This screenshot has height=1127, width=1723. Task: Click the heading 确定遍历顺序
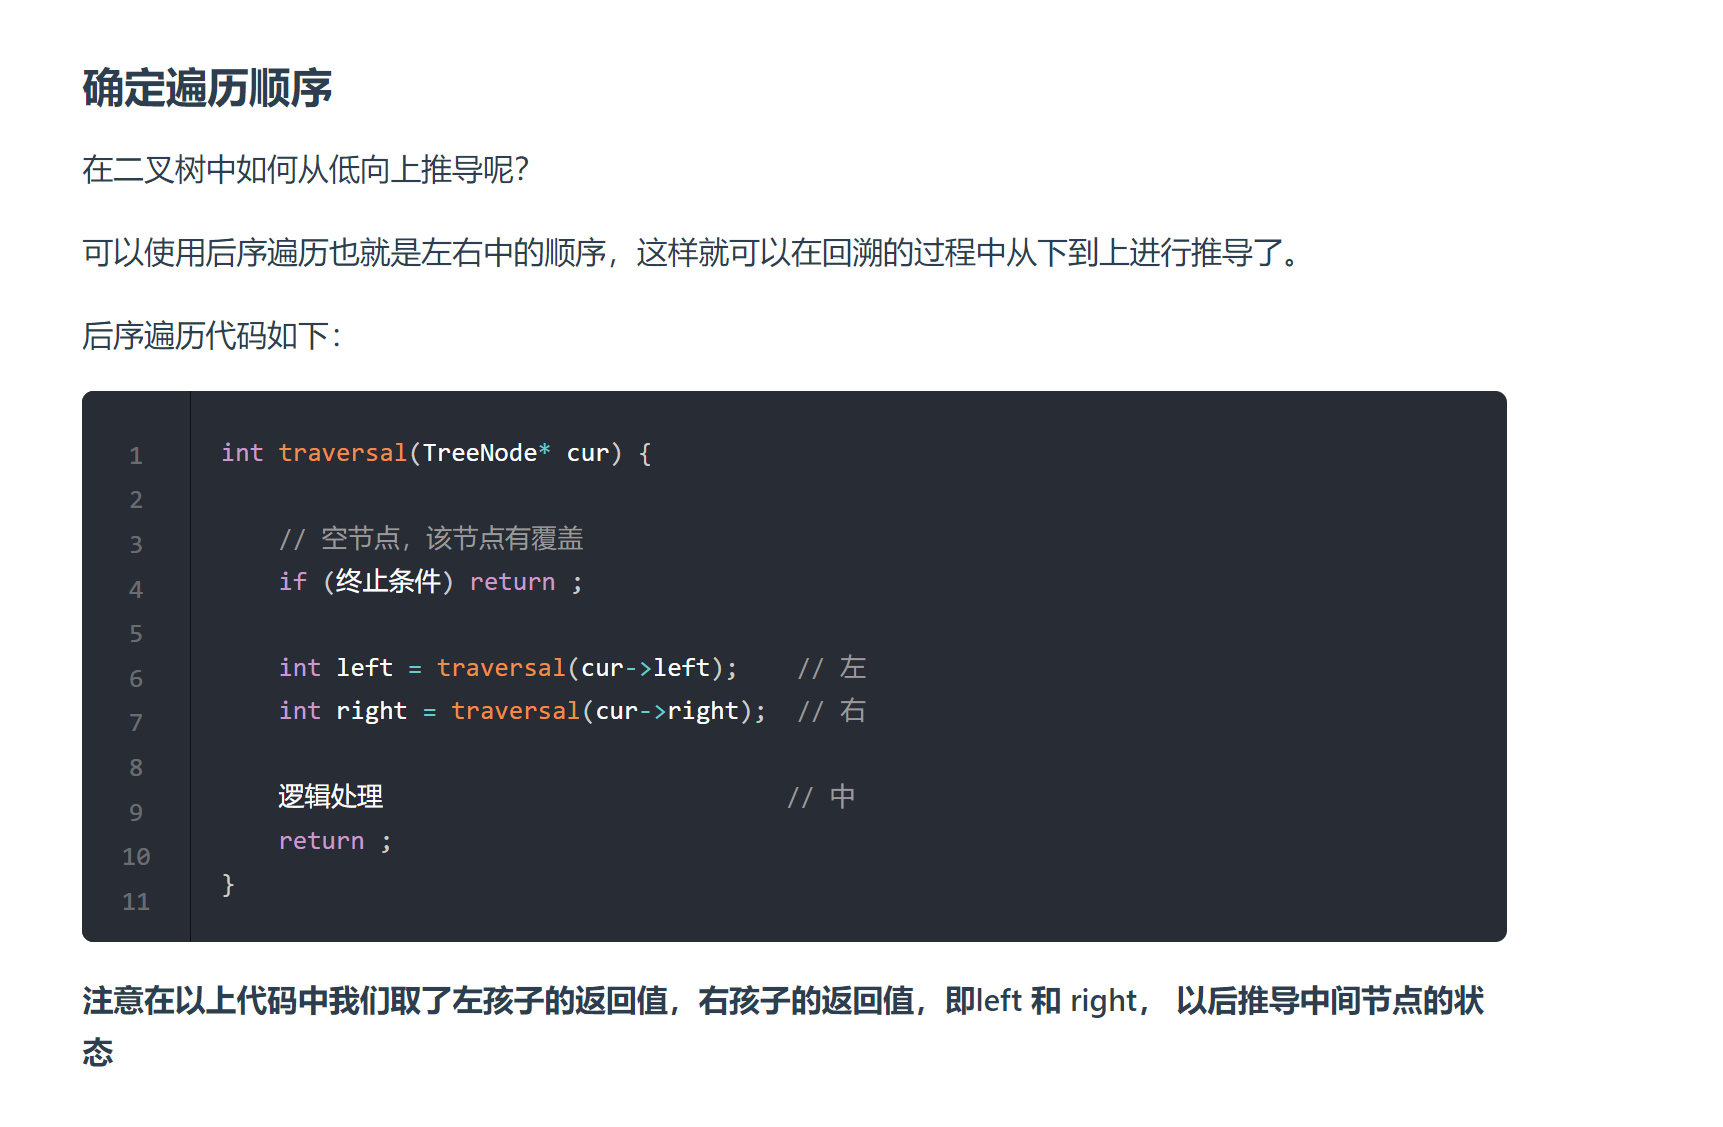click(x=207, y=89)
